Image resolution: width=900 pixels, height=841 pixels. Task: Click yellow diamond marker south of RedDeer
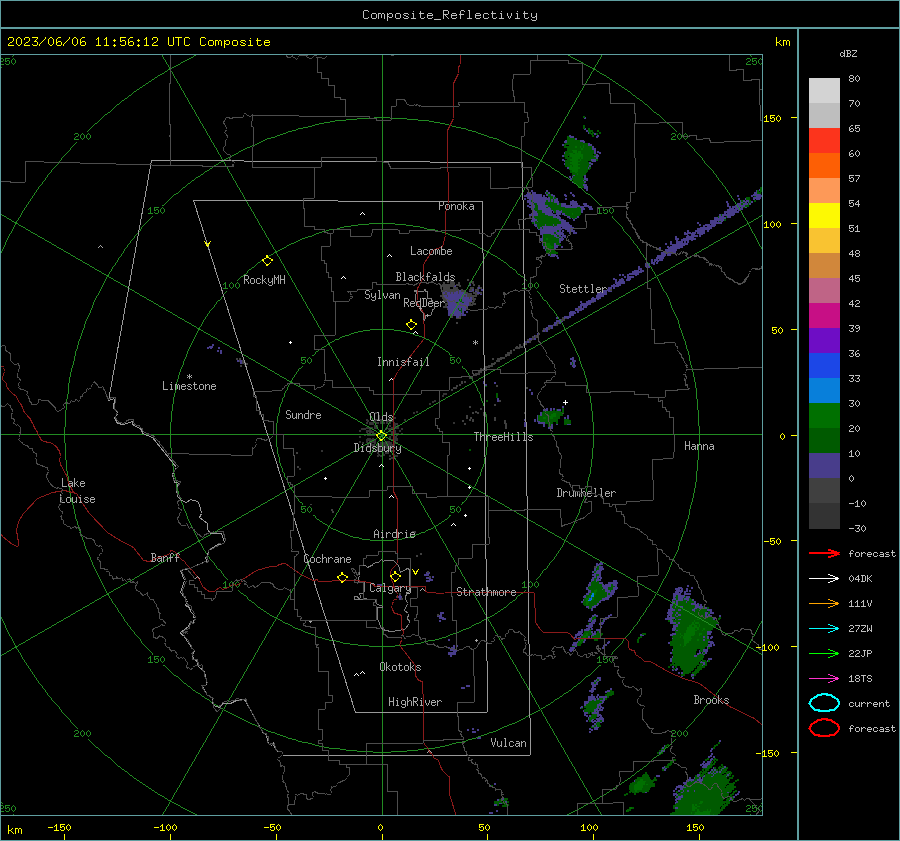(412, 325)
